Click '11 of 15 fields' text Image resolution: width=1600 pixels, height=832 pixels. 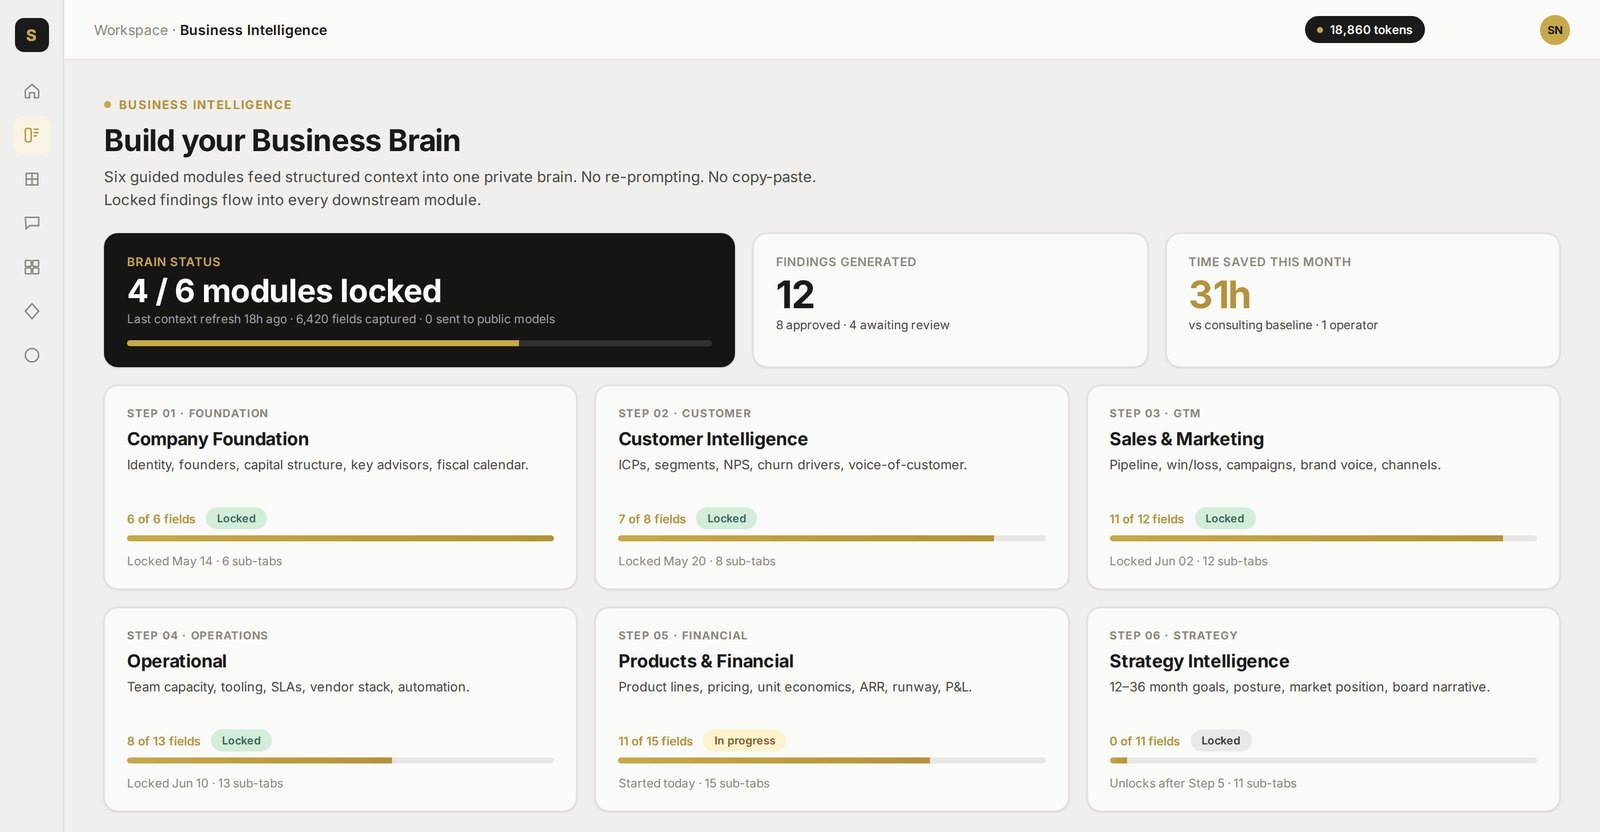pos(655,741)
